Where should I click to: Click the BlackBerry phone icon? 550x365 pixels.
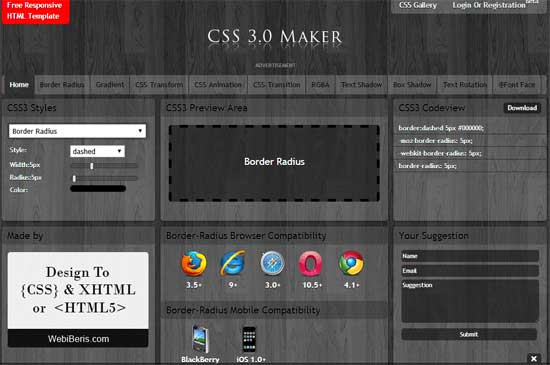pyautogui.click(x=200, y=339)
